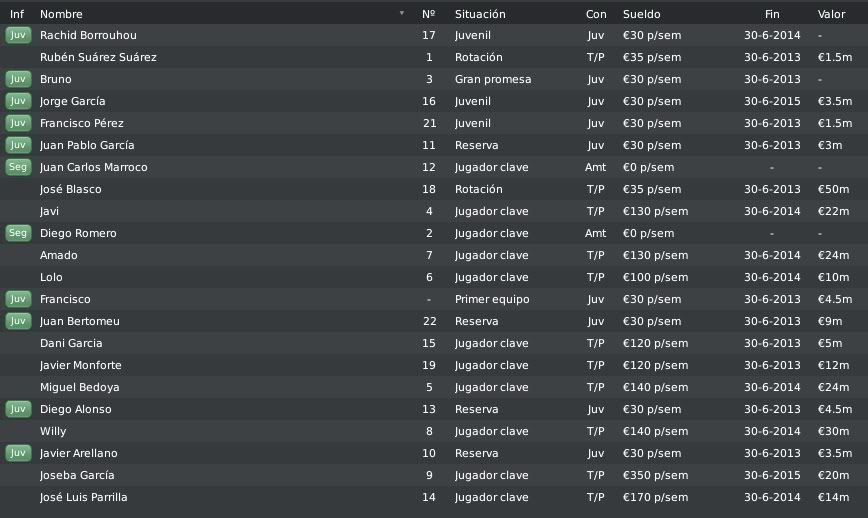Click the Seg badge beside Diego Romero
This screenshot has height=518, width=868.
point(18,233)
